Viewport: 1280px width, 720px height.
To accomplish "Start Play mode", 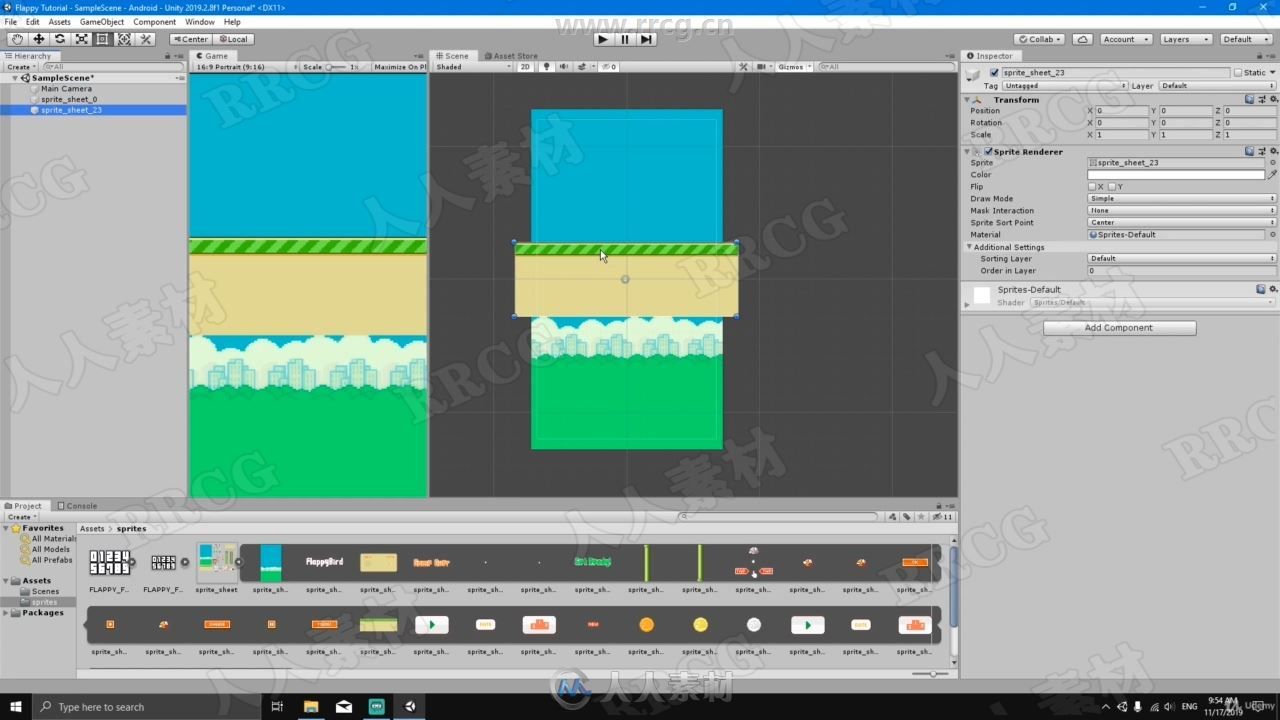I will (602, 39).
